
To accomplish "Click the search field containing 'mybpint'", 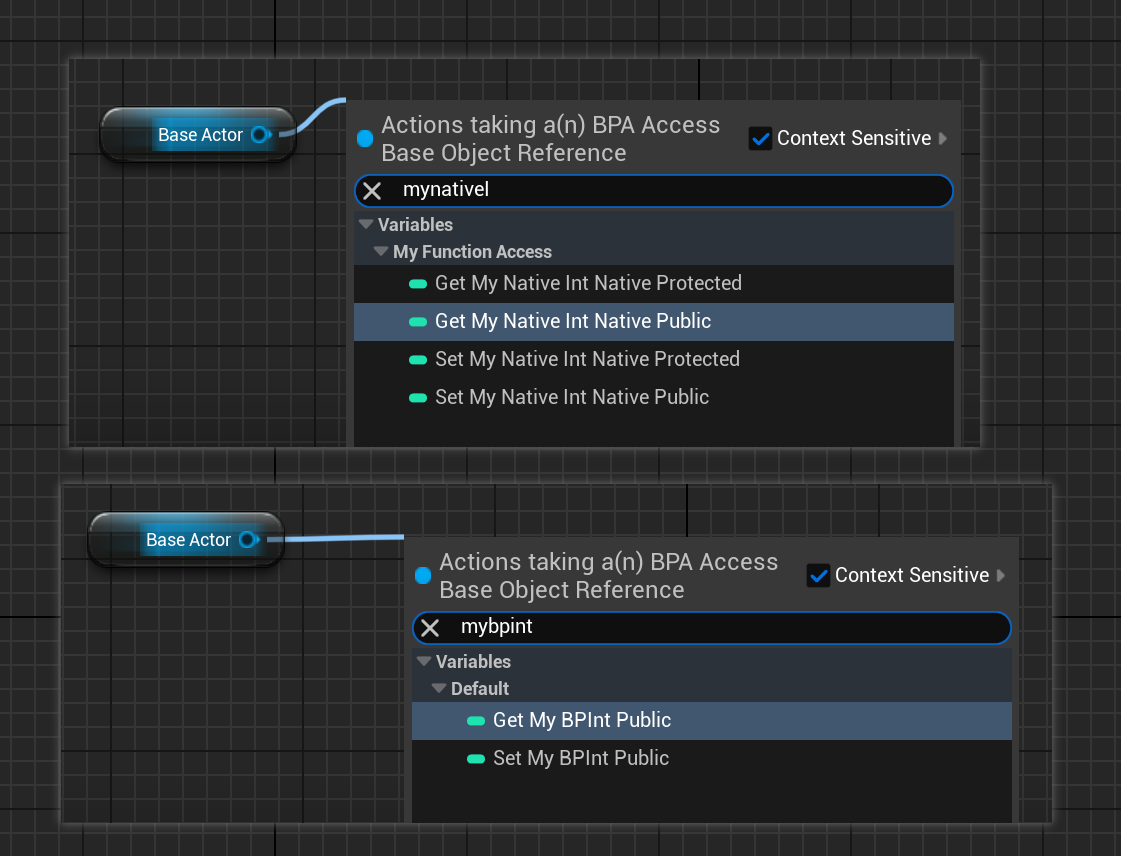I will [x=720, y=628].
